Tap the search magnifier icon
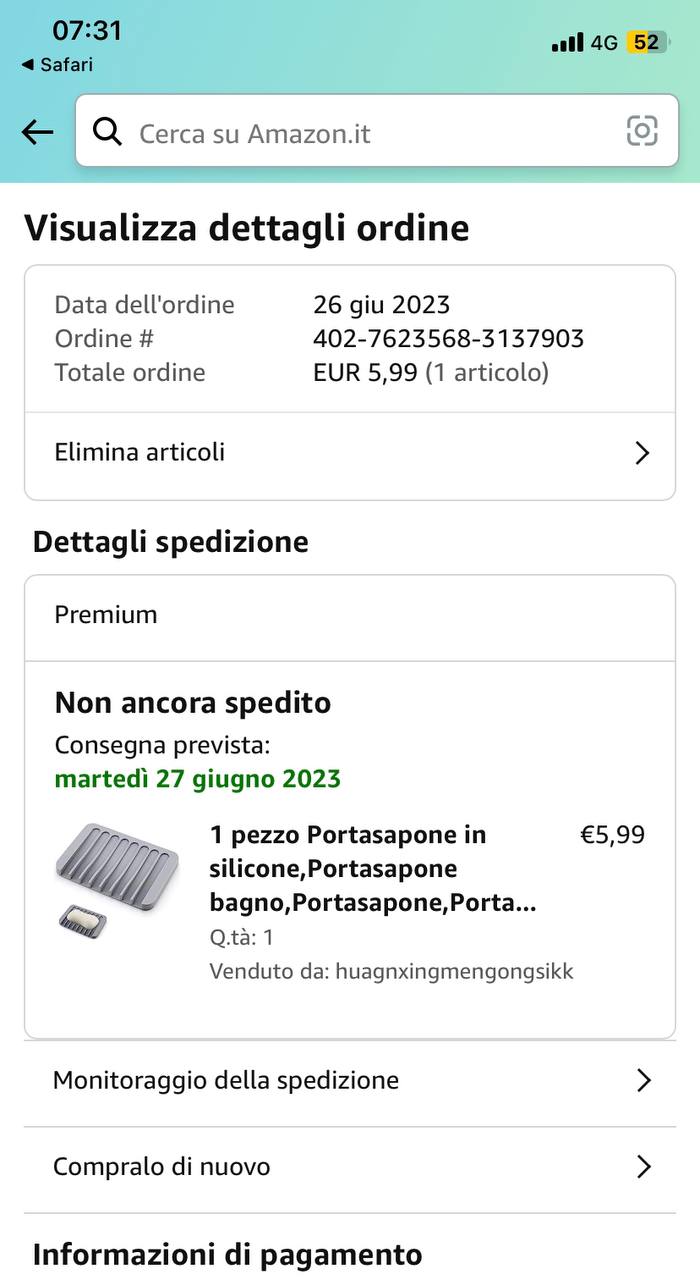Viewport: 700px width, 1280px height. point(107,131)
